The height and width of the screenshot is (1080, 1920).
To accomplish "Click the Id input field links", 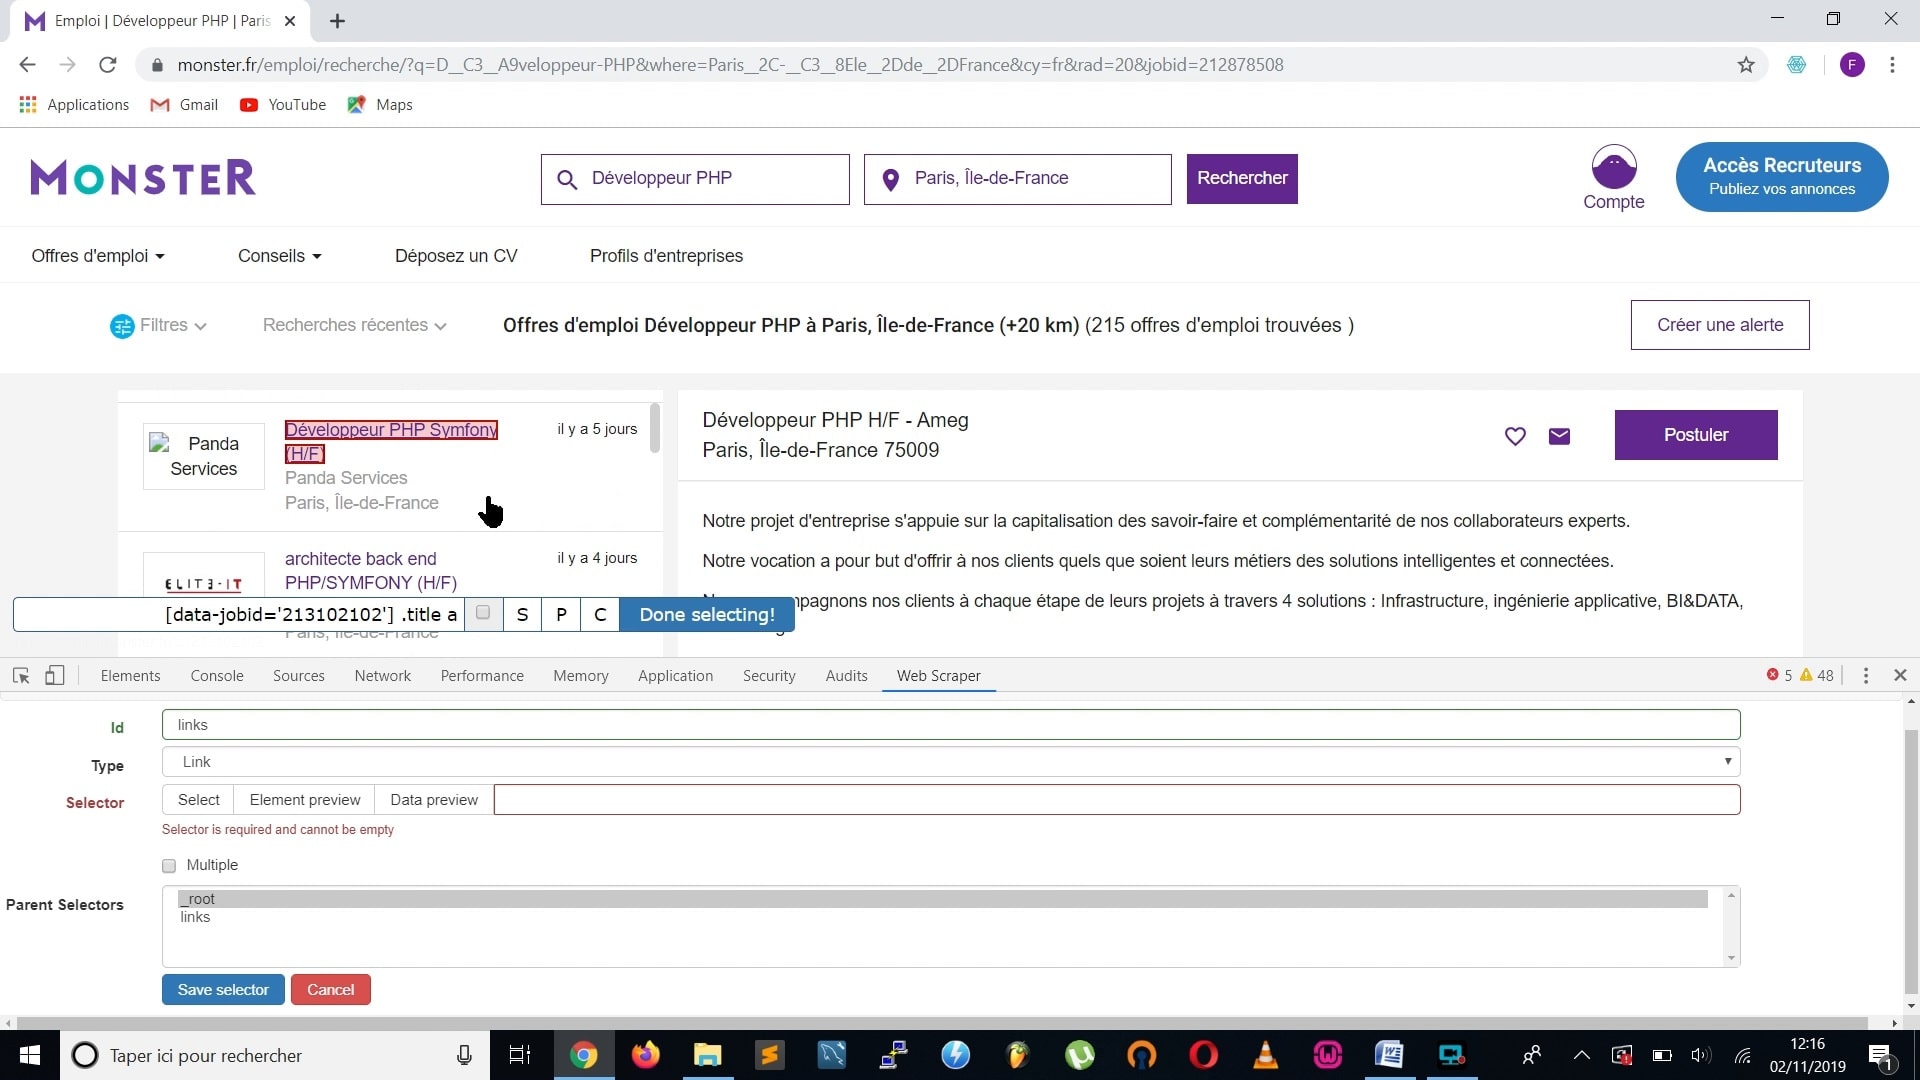I will tap(951, 725).
